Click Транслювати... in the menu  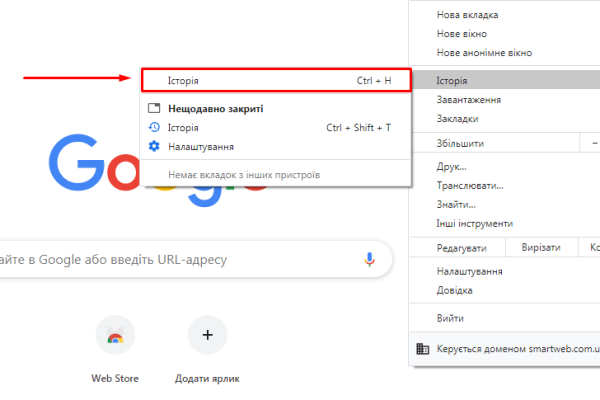pos(470,186)
